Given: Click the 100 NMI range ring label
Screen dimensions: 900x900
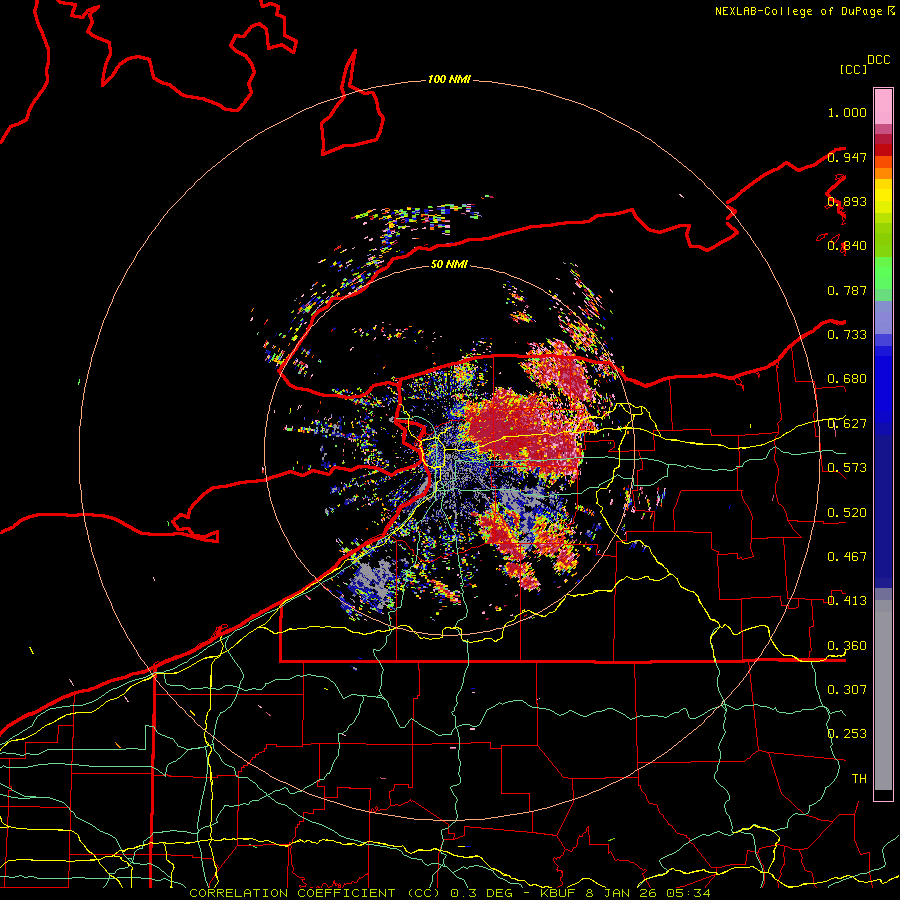Looking at the screenshot, I should pos(449,79).
